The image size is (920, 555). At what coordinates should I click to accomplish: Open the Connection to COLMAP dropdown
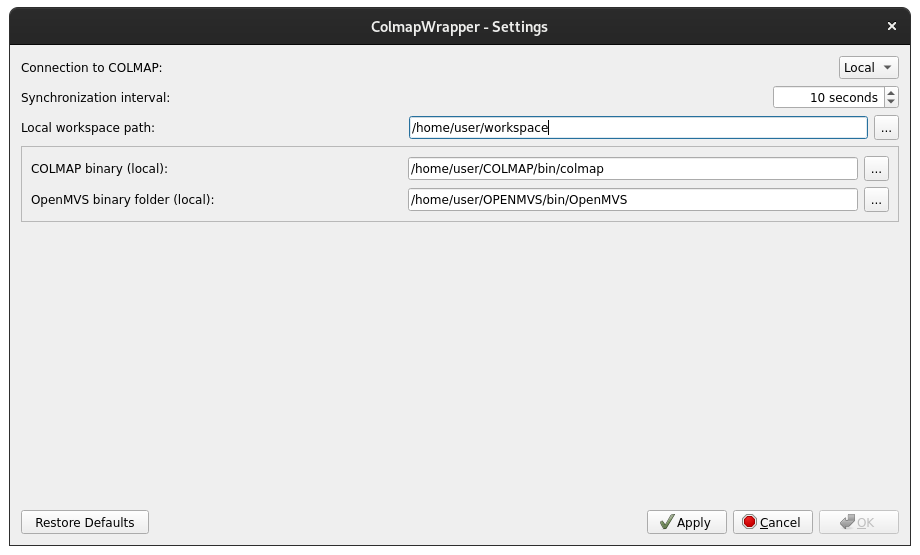(x=868, y=68)
